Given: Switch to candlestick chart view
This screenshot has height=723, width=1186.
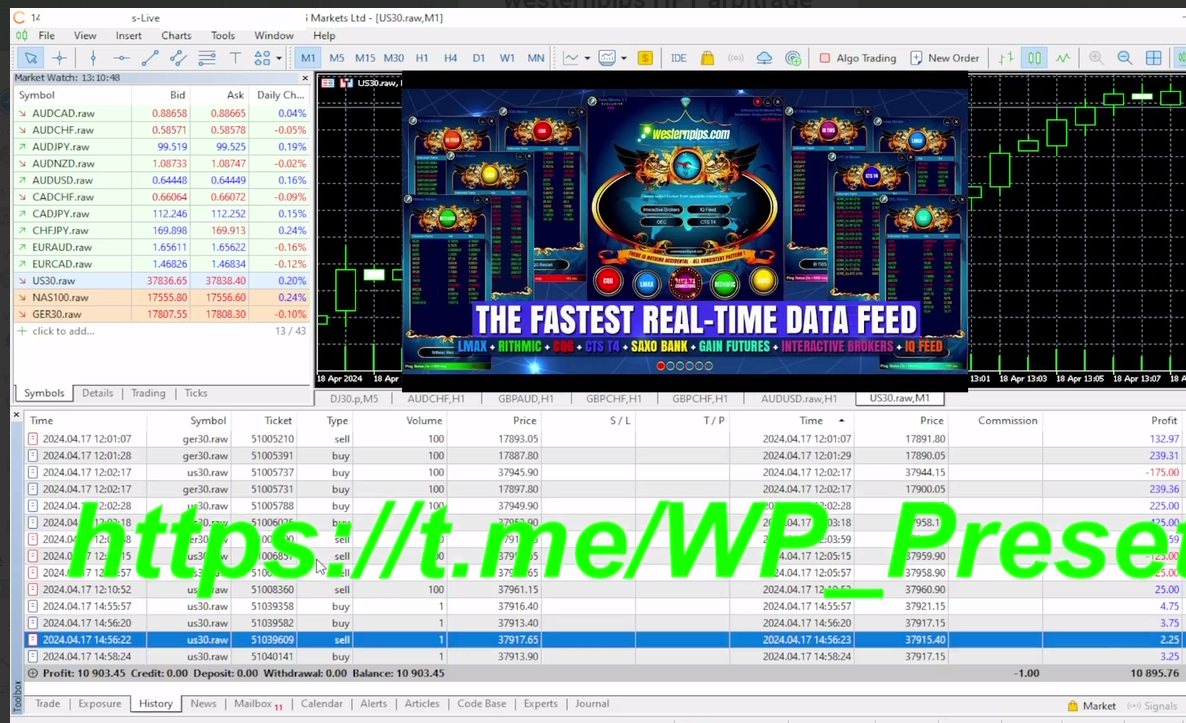Looking at the screenshot, I should tap(1034, 58).
